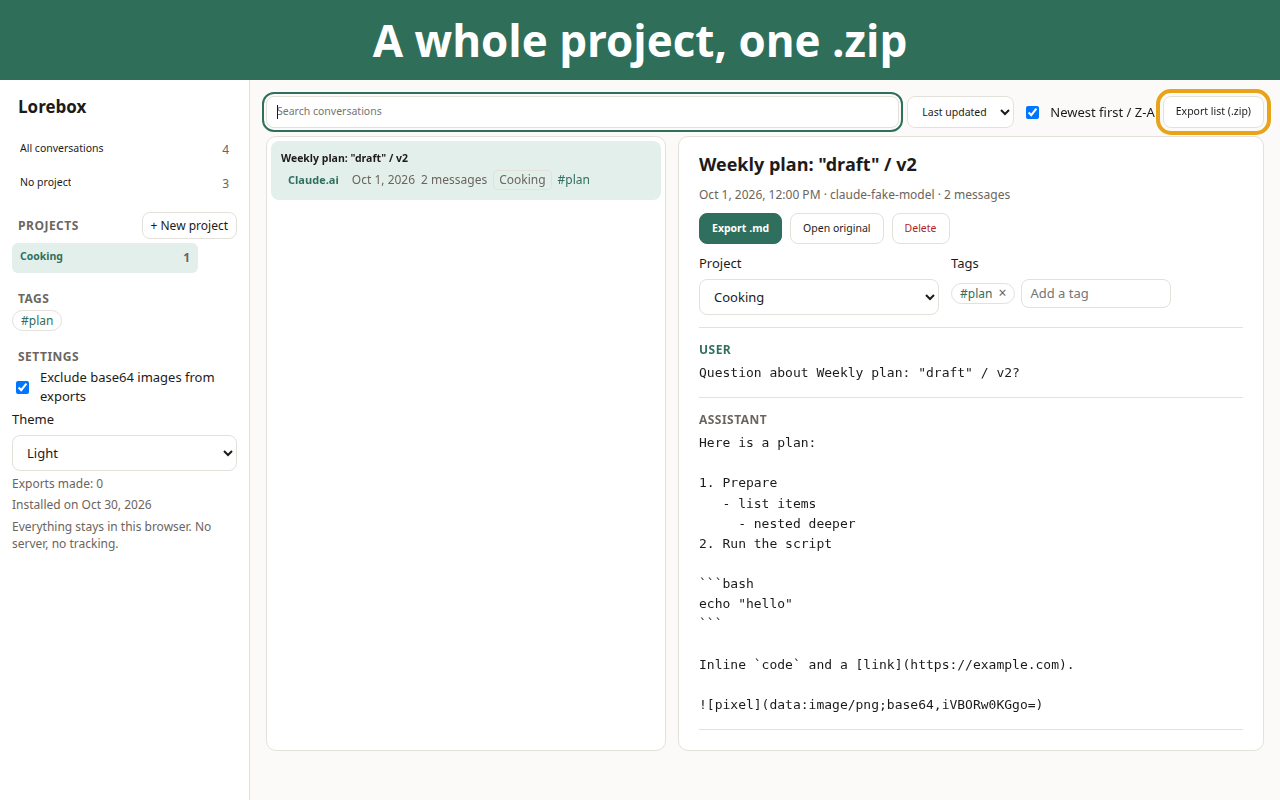
Task: Click the 'Installed on Oct 30, 2026' text
Action: (x=82, y=505)
